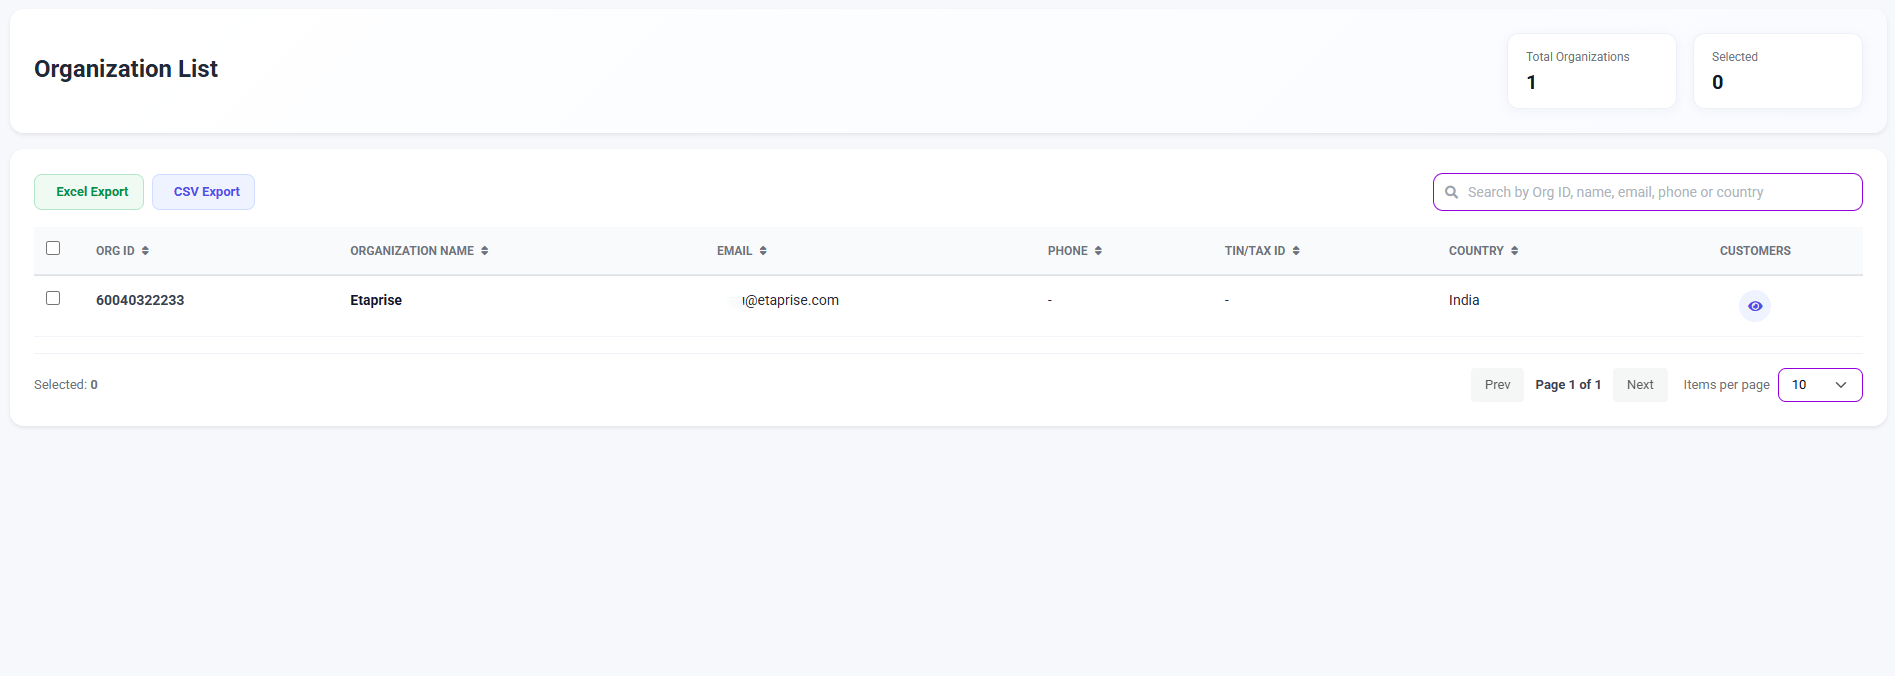1895x676 pixels.
Task: Download list via CSV Export
Action: tap(203, 192)
